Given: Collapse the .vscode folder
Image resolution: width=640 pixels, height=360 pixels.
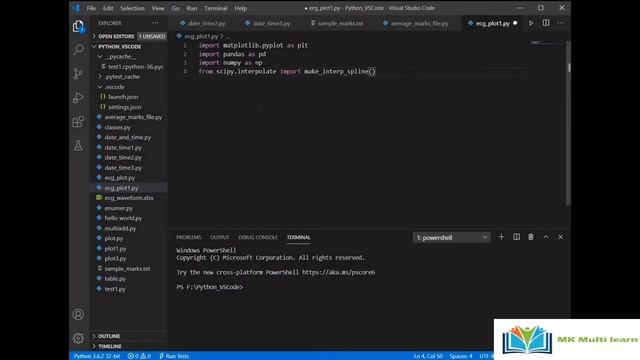Looking at the screenshot, I should tap(129, 87).
